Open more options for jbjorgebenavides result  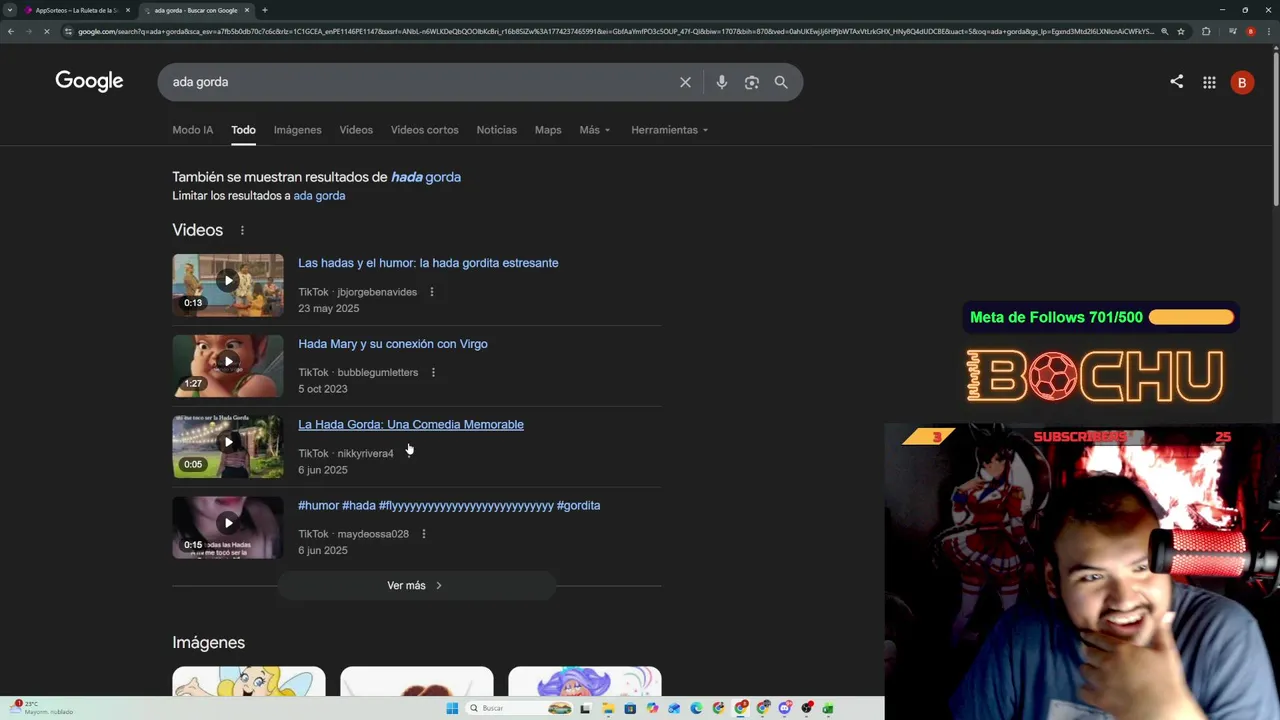point(432,292)
